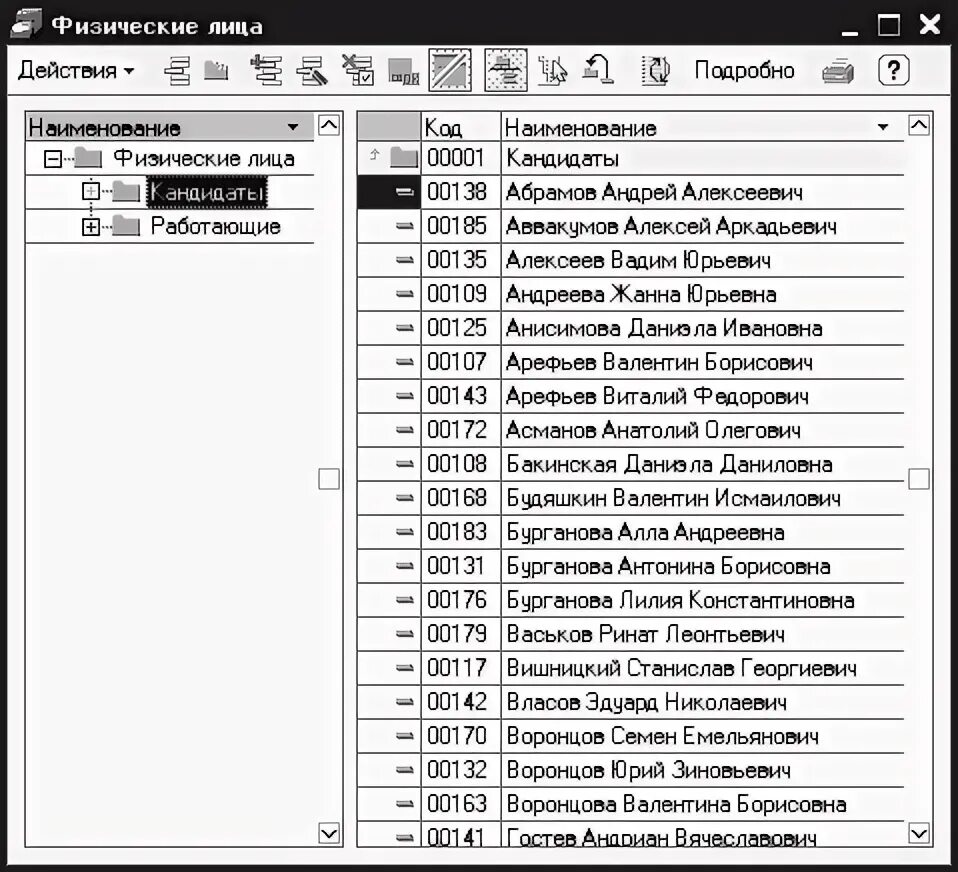This screenshot has width=958, height=872.
Task: Click code cell 00001 of Кандидаты
Action: coord(461,158)
